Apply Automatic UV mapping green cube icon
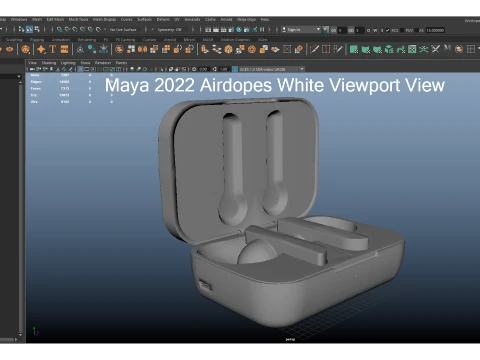This screenshot has height=360, width=480. tap(389, 49)
